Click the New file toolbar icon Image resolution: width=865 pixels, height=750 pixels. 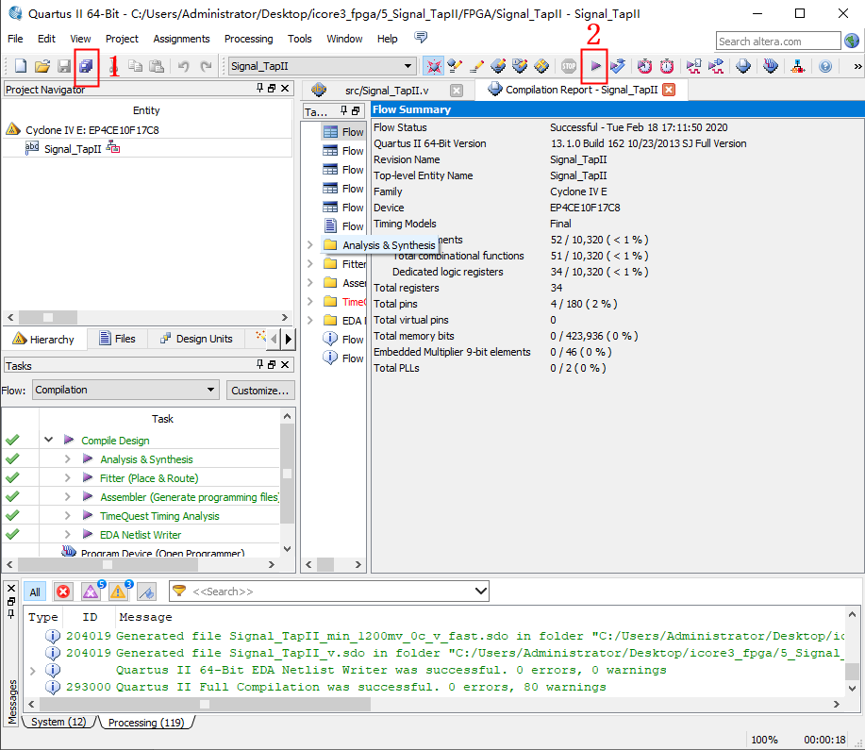(x=20, y=66)
